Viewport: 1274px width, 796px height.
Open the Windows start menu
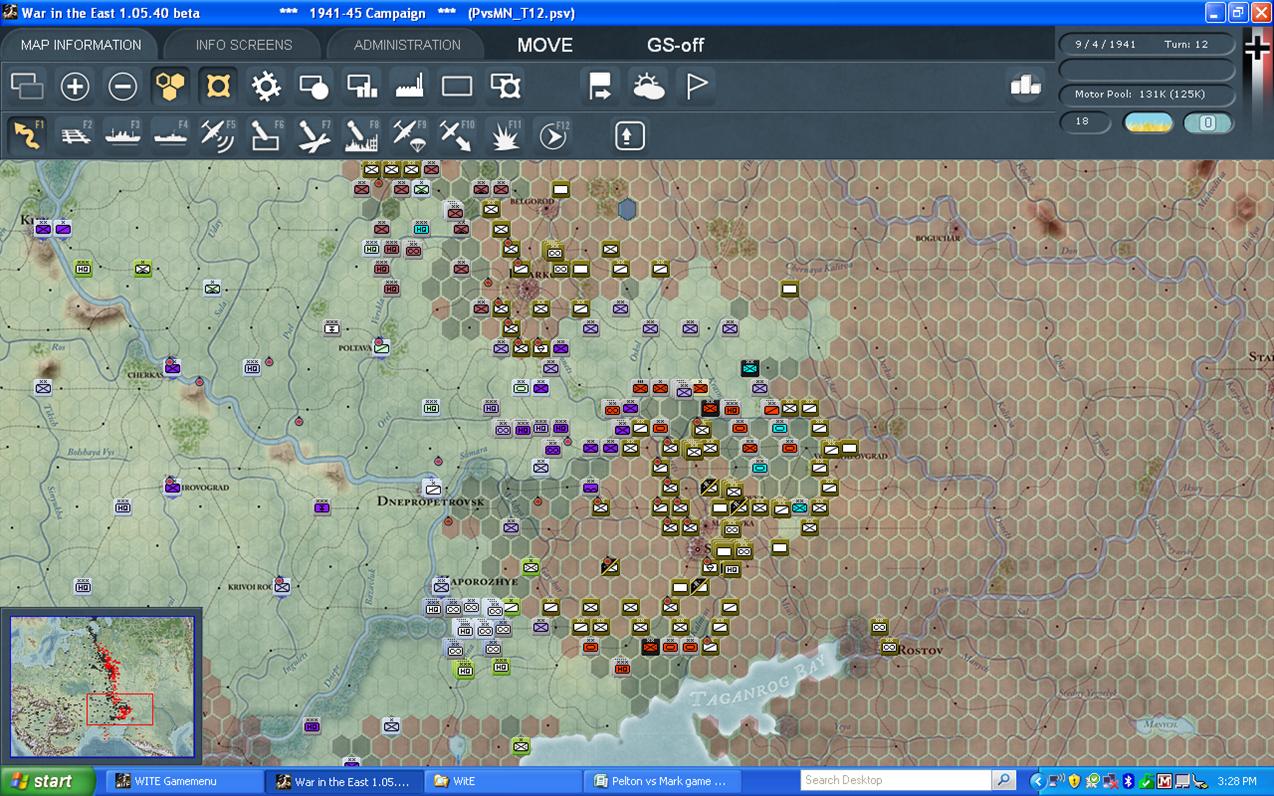(x=47, y=781)
